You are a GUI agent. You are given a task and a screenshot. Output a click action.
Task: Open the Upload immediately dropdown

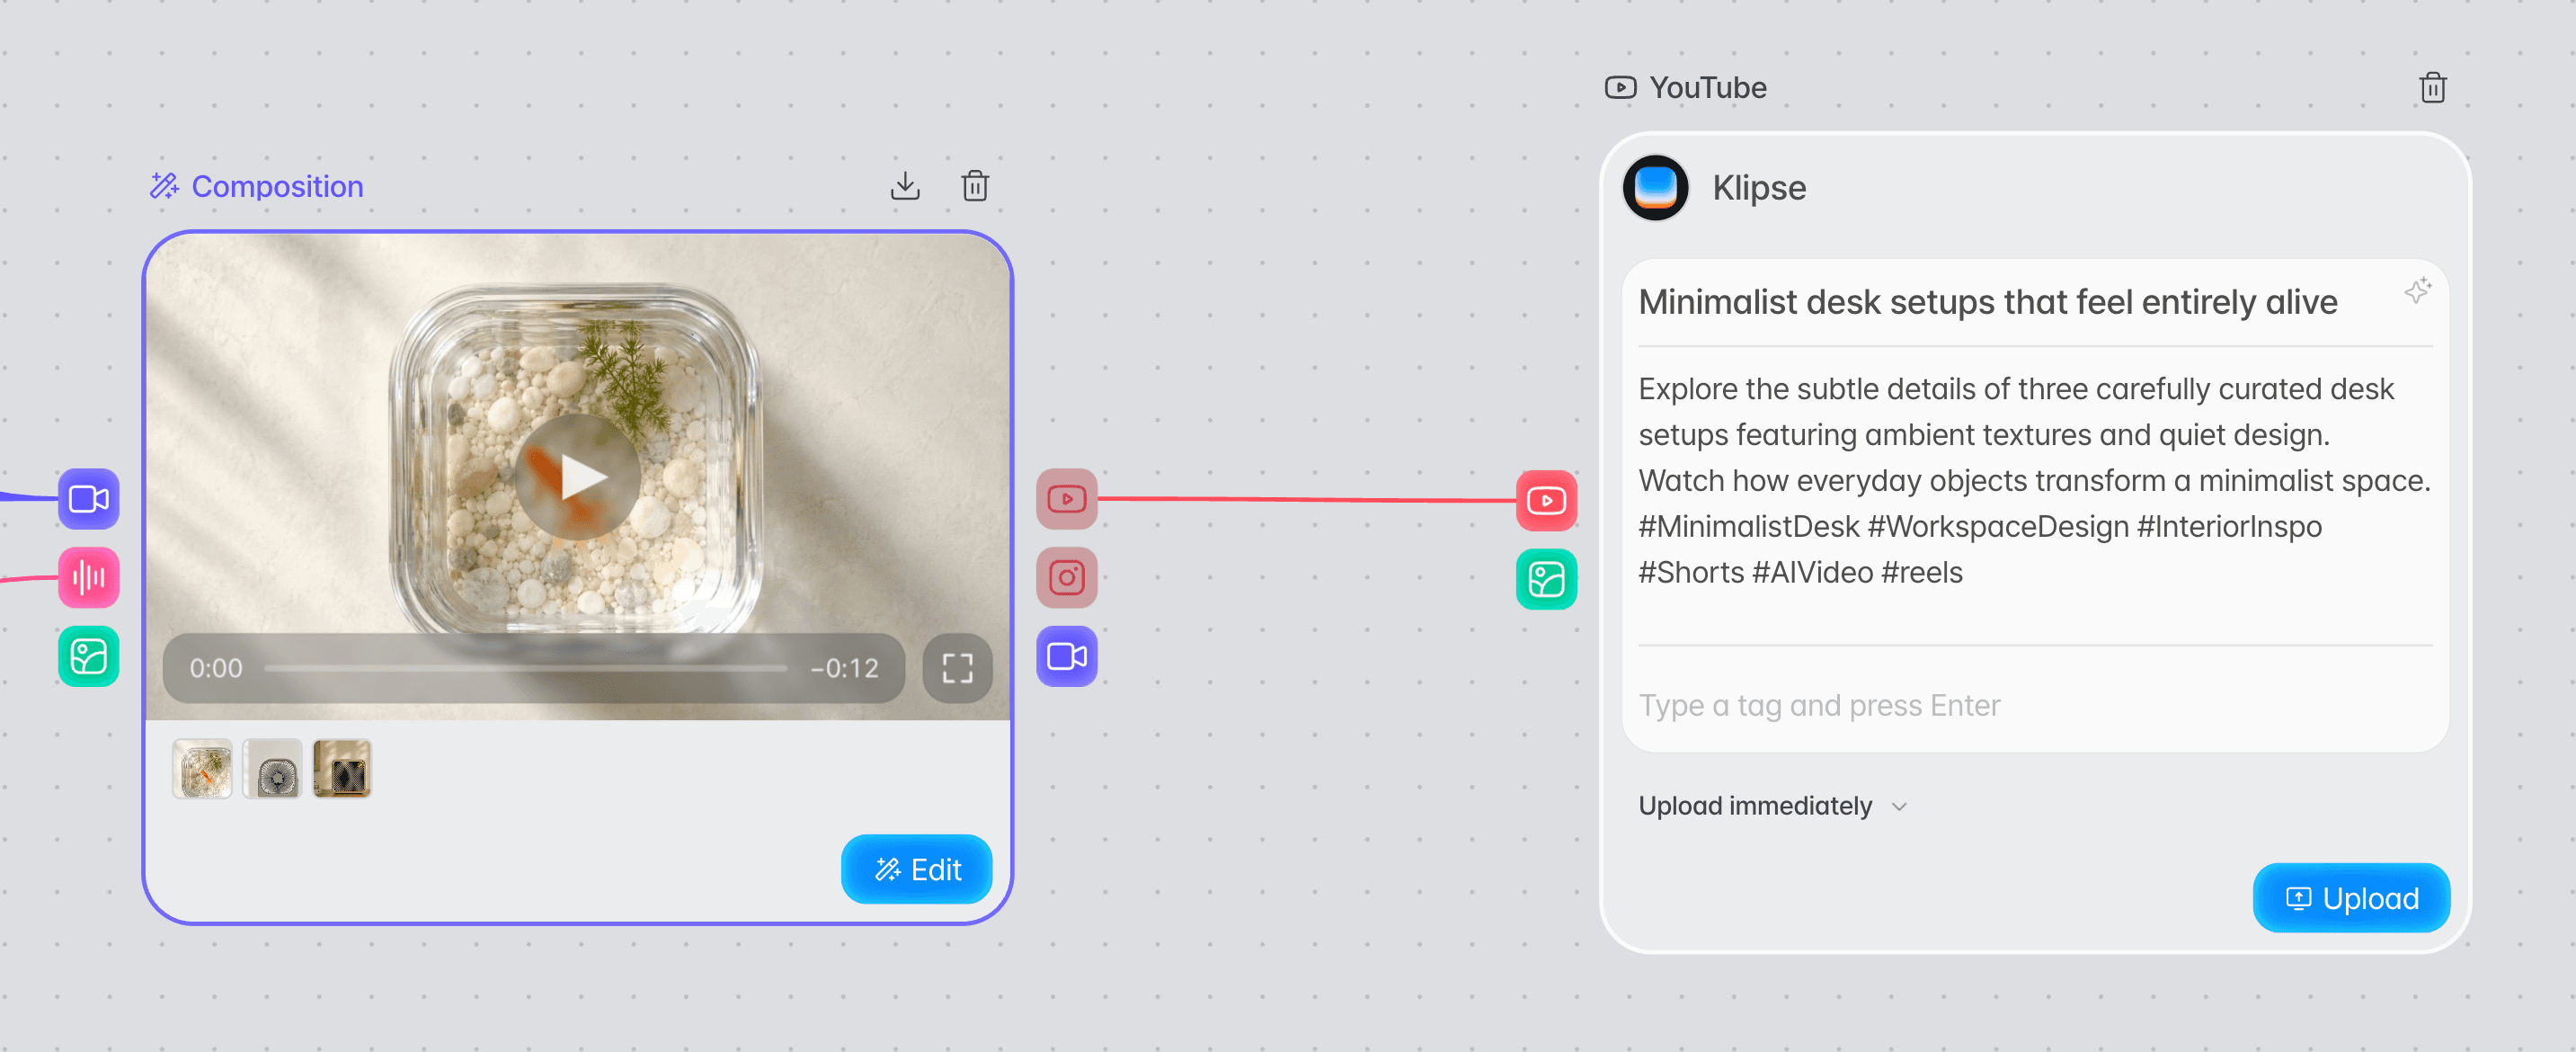pos(1773,806)
